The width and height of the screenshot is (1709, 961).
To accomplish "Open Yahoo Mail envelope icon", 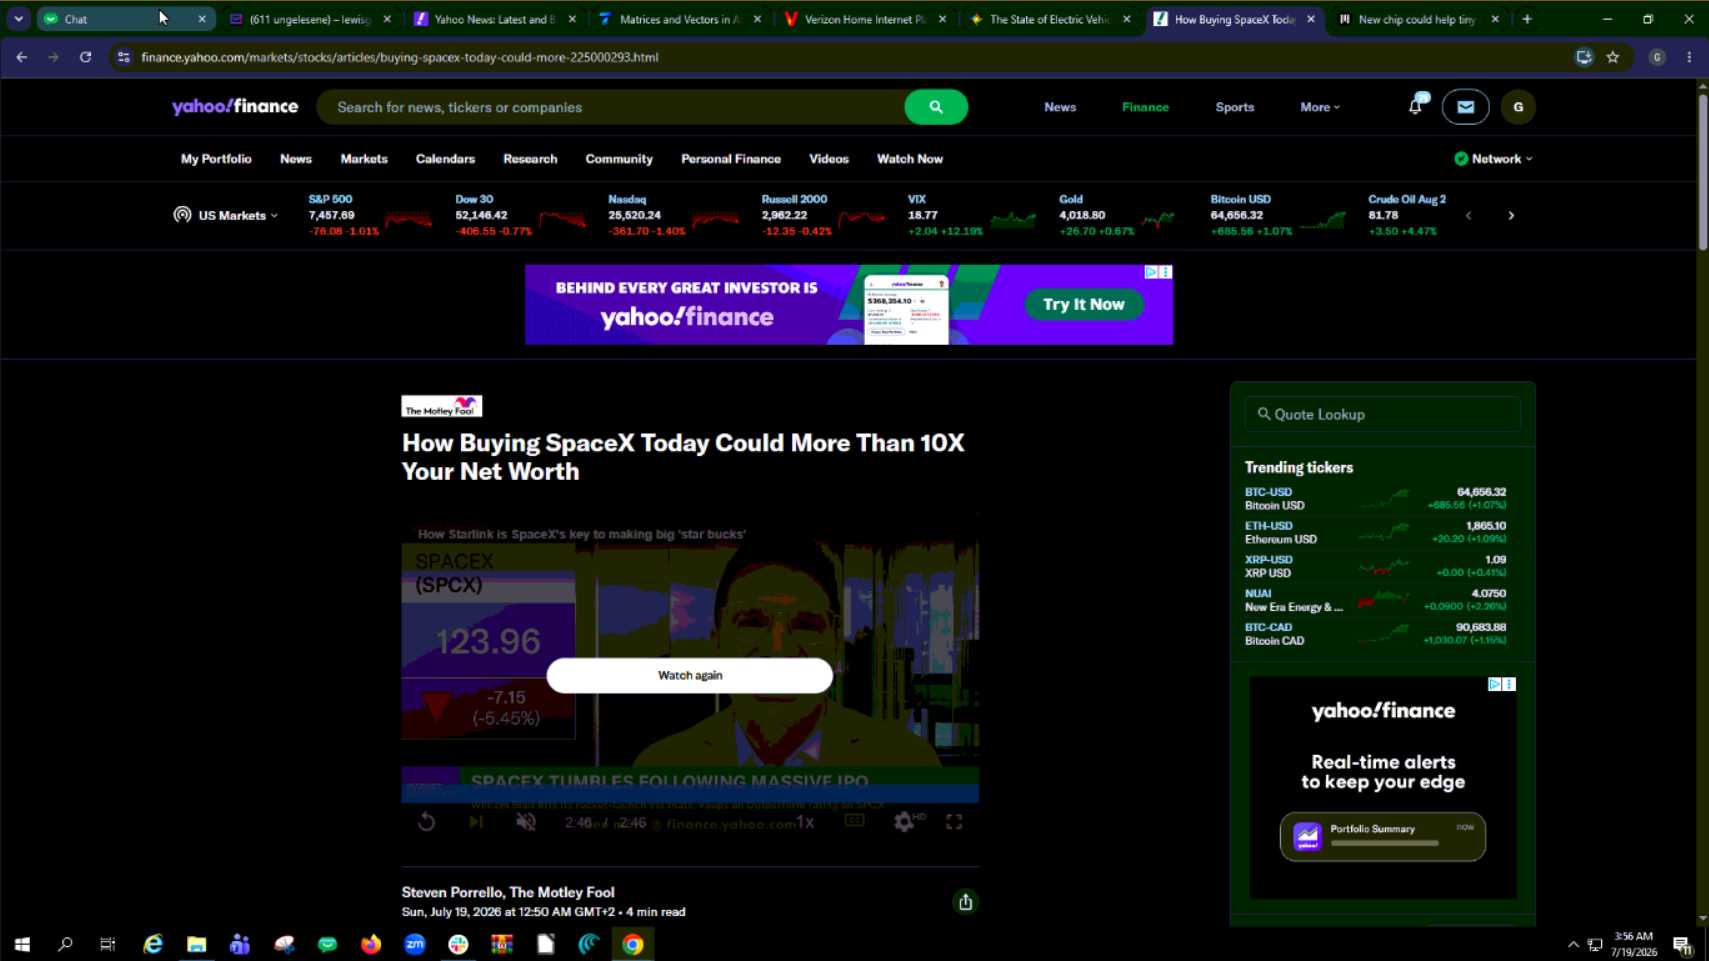I will 1465,107.
